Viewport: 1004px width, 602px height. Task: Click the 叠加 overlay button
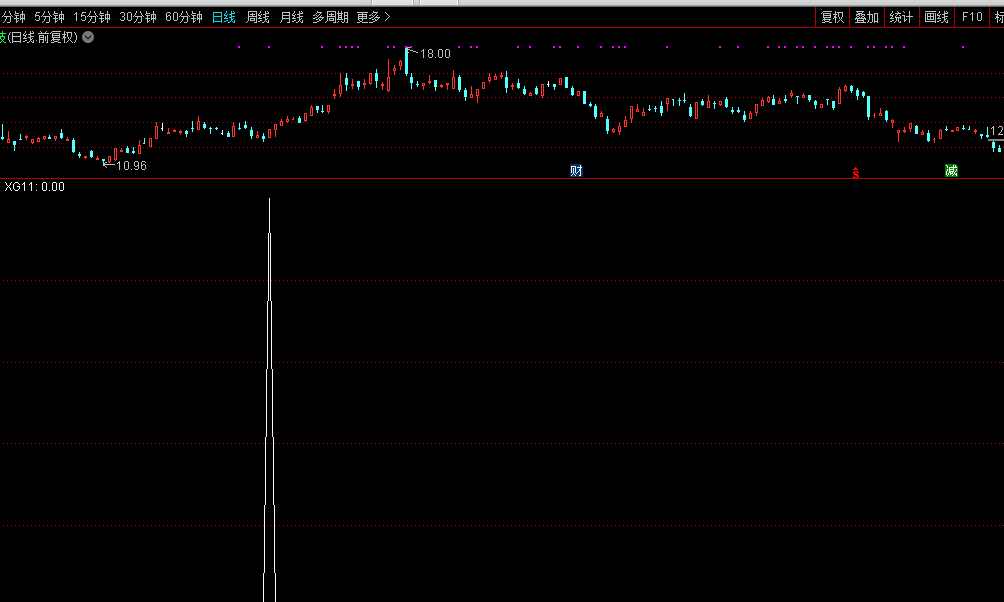tap(866, 17)
